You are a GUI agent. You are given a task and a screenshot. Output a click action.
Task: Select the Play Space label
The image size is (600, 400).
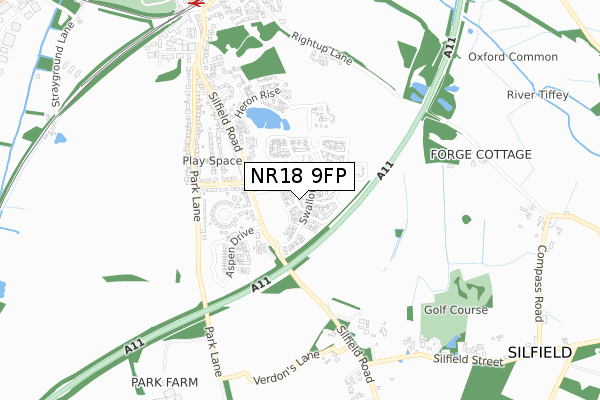point(212,161)
